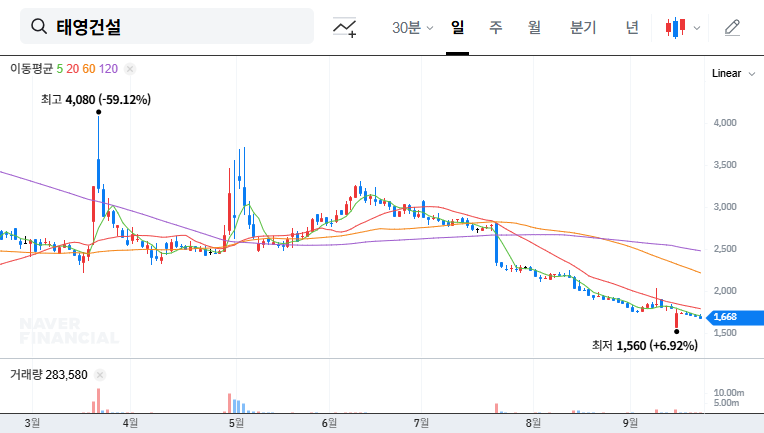Switch to the 일 daily tab
The height and width of the screenshot is (433, 764).
[x=458, y=27]
